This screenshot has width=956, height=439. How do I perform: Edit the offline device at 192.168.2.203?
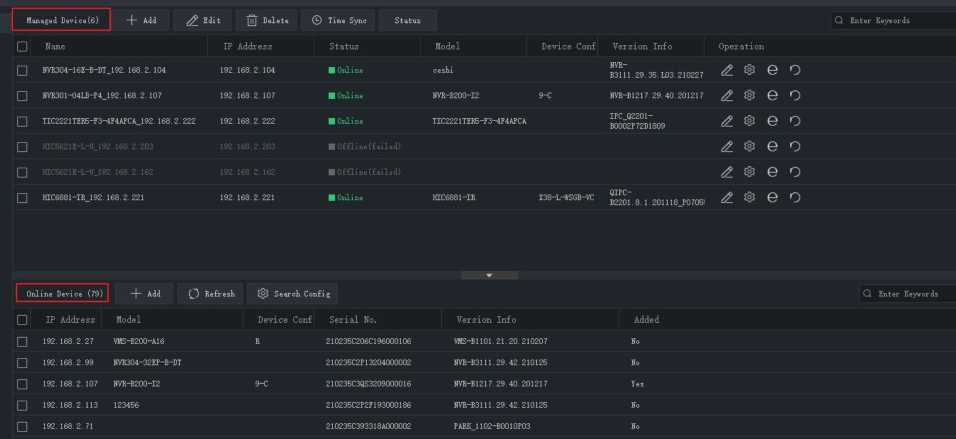727,147
